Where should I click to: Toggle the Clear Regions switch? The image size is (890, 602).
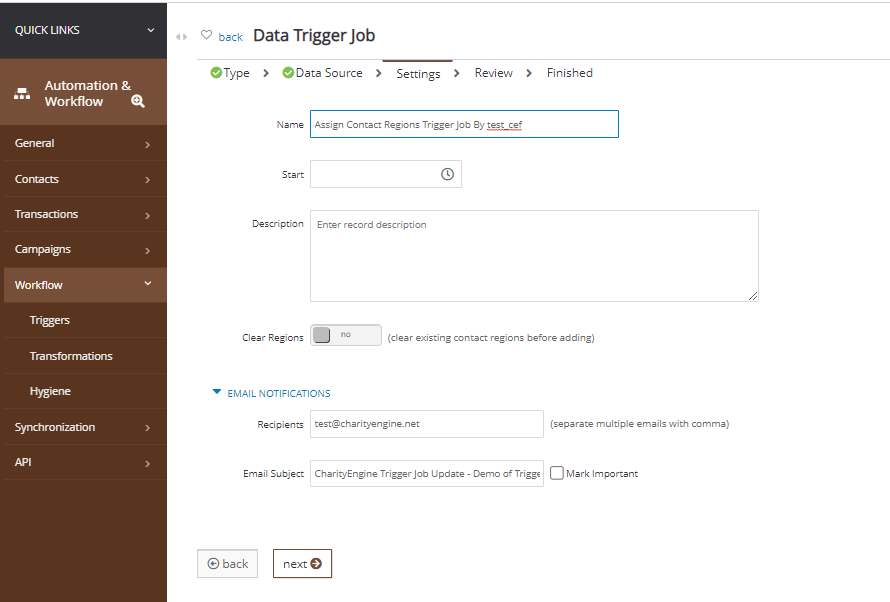coord(346,335)
